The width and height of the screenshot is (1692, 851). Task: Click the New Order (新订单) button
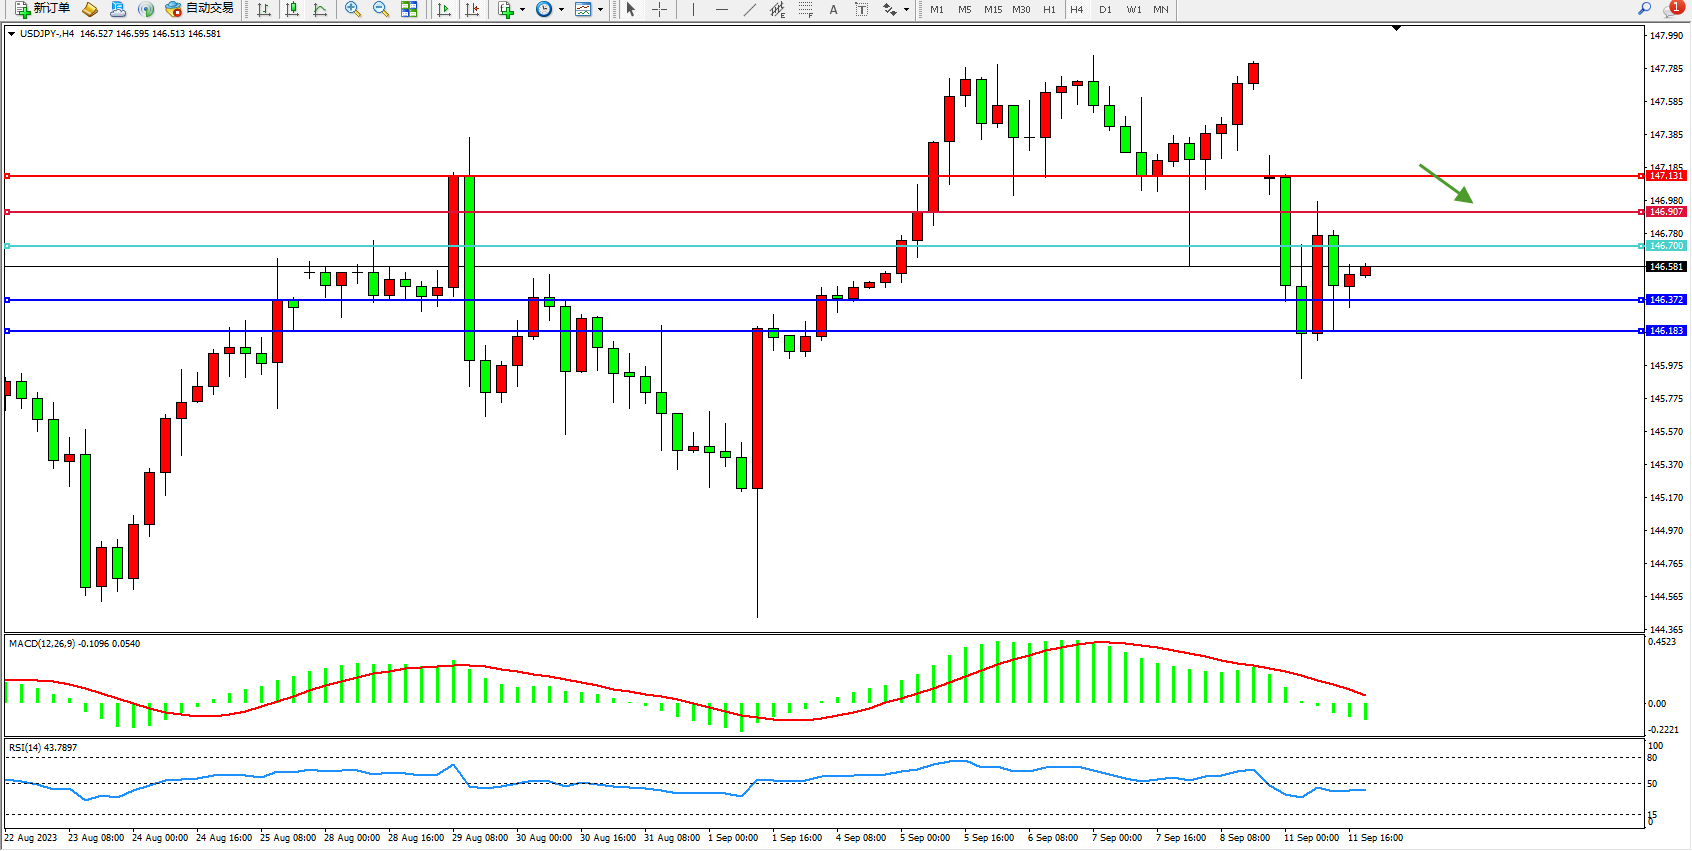(x=42, y=9)
